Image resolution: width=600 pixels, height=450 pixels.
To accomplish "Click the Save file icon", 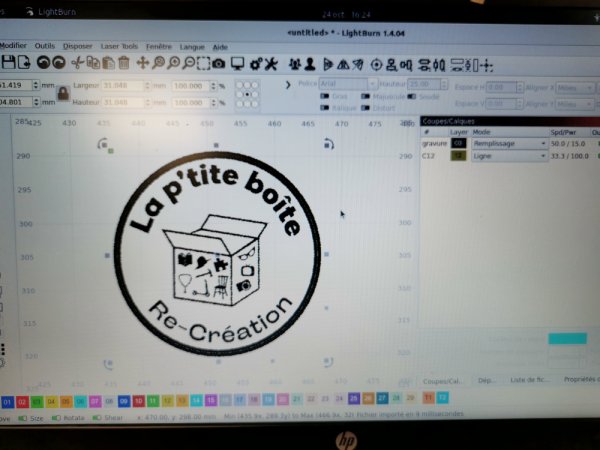I will click(x=8, y=63).
